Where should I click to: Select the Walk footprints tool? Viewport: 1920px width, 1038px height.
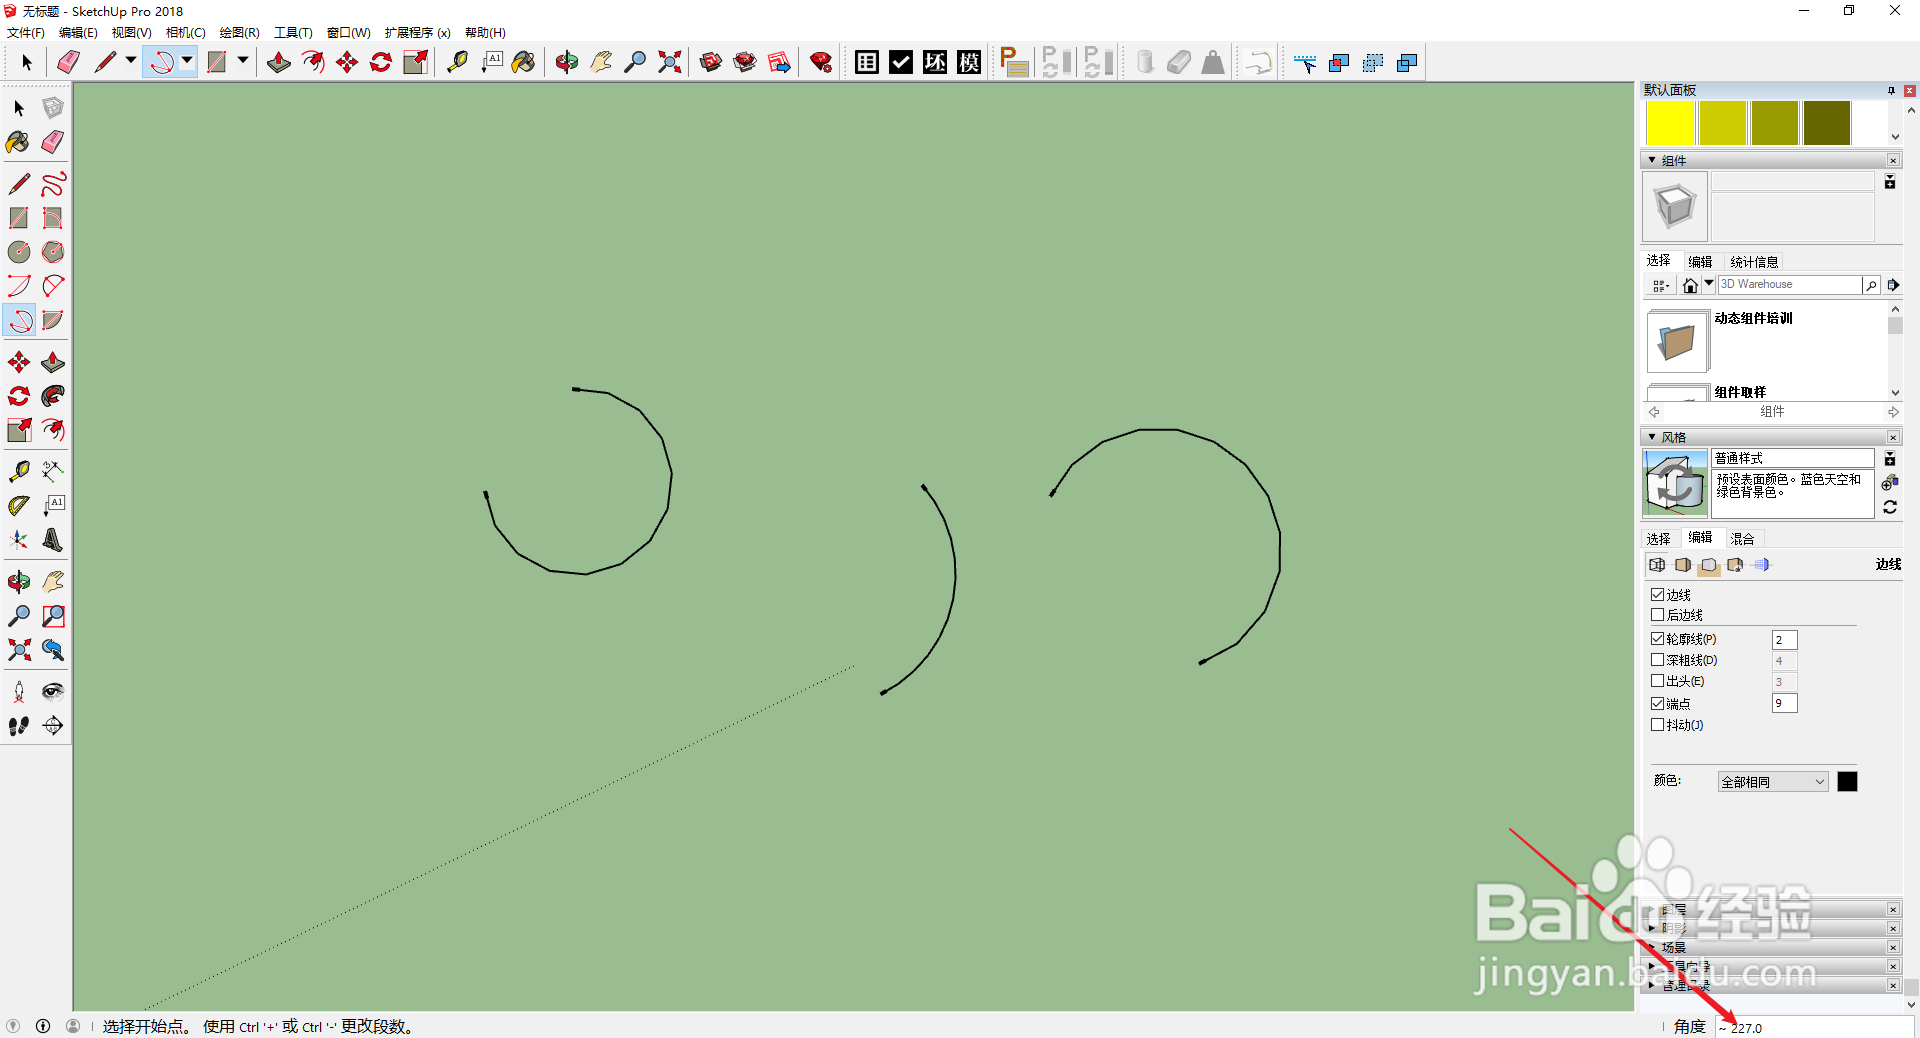tap(19, 726)
